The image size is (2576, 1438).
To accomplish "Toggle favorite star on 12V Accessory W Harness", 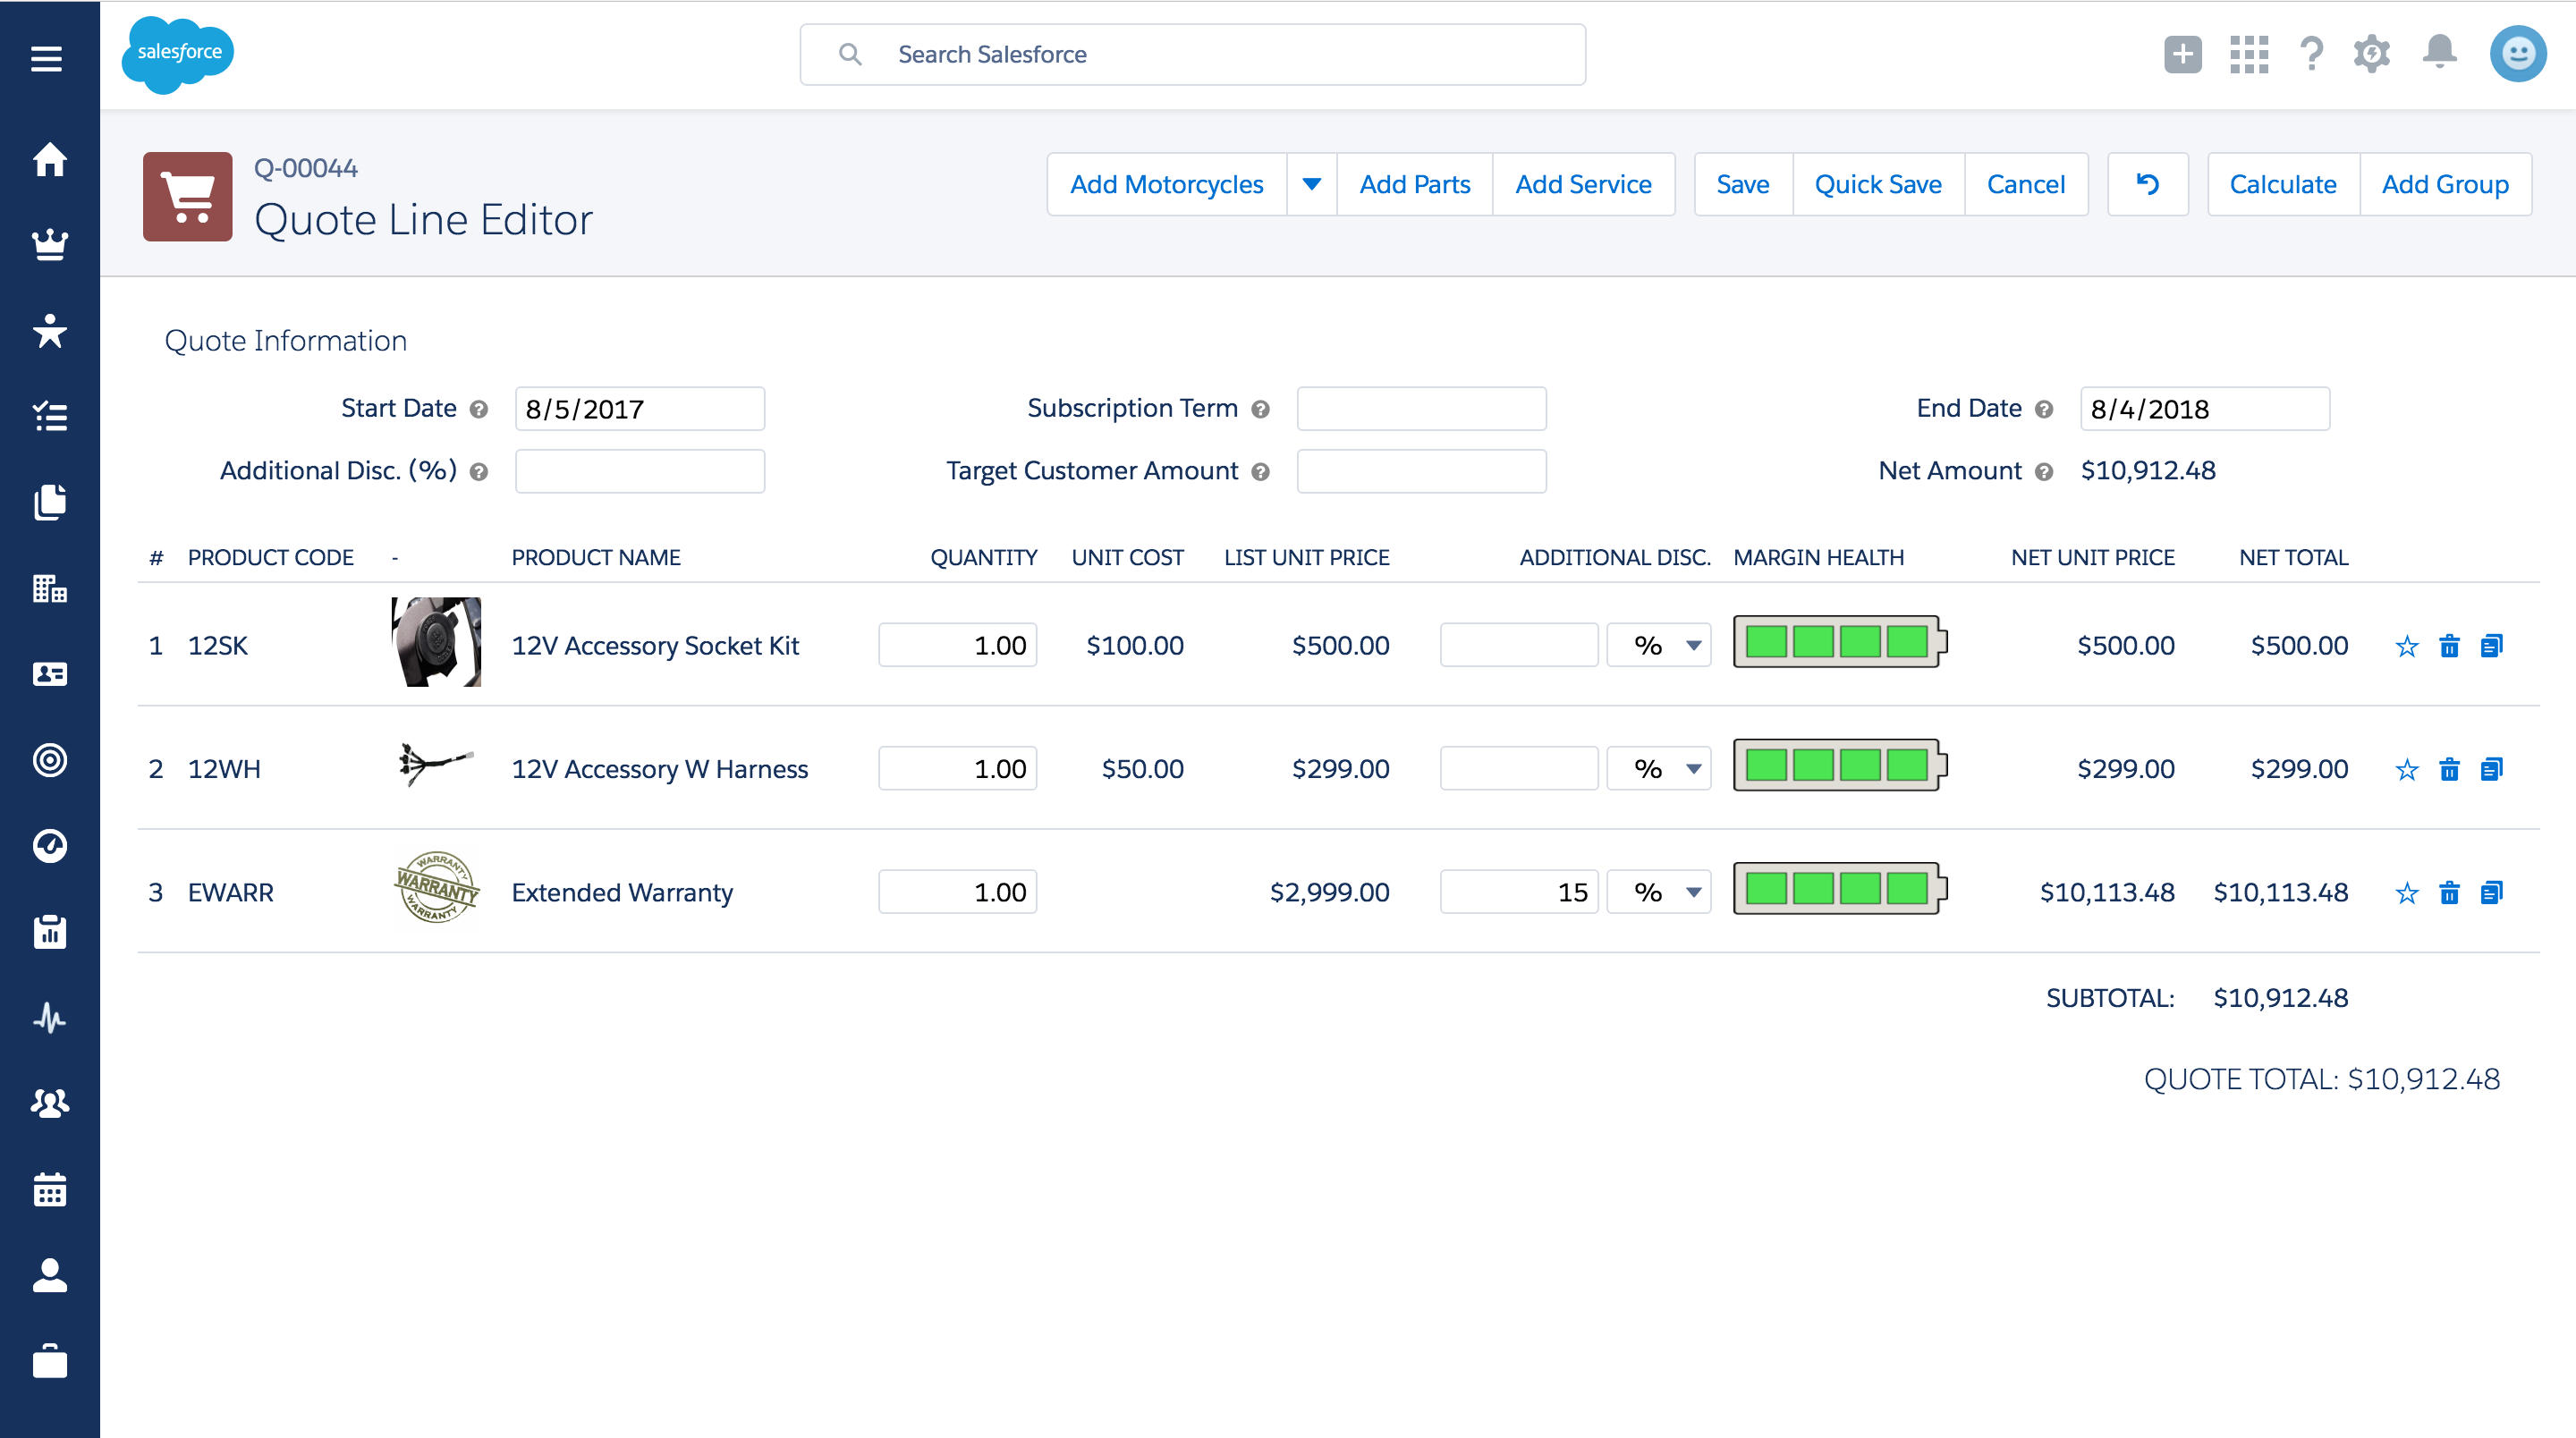I will pyautogui.click(x=2406, y=769).
